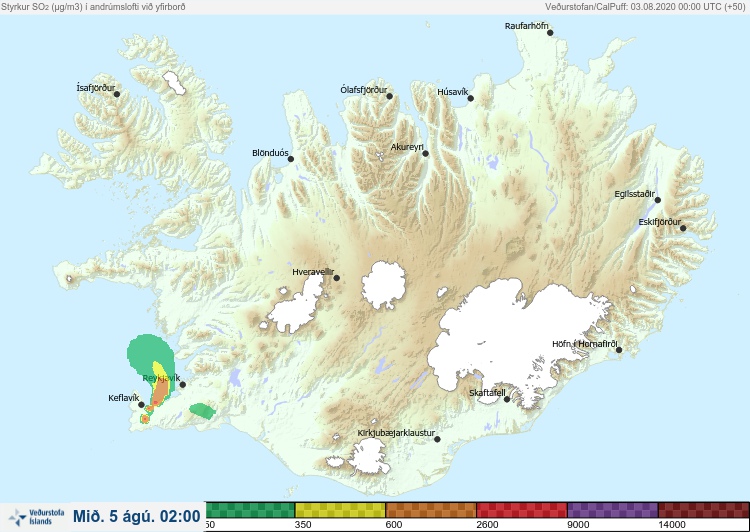Viewport: 750px width, 532px height.
Task: Click the forecast time Mið. 5 ágú. 02:00
Action: [137, 516]
